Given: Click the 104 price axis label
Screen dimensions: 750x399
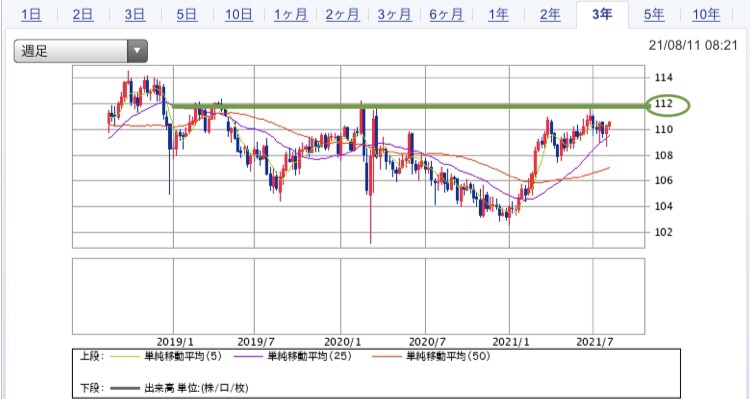Looking at the screenshot, I should (663, 206).
